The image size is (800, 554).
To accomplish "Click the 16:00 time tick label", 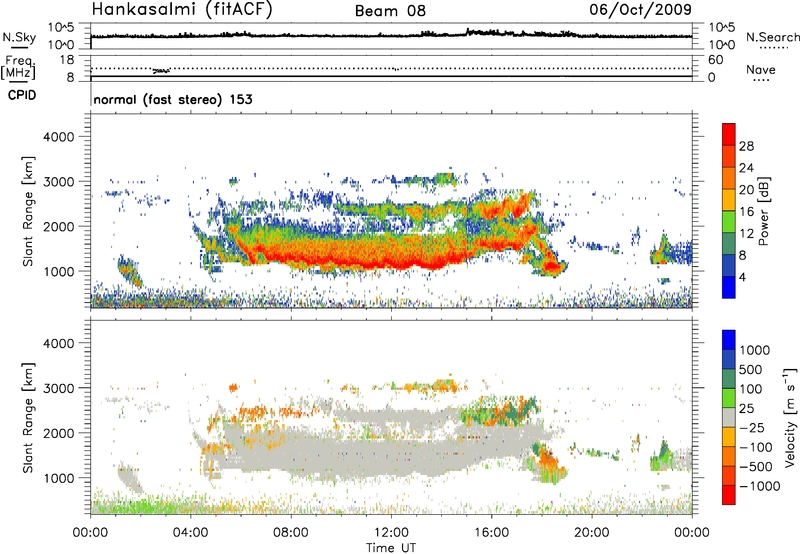I will tap(491, 533).
